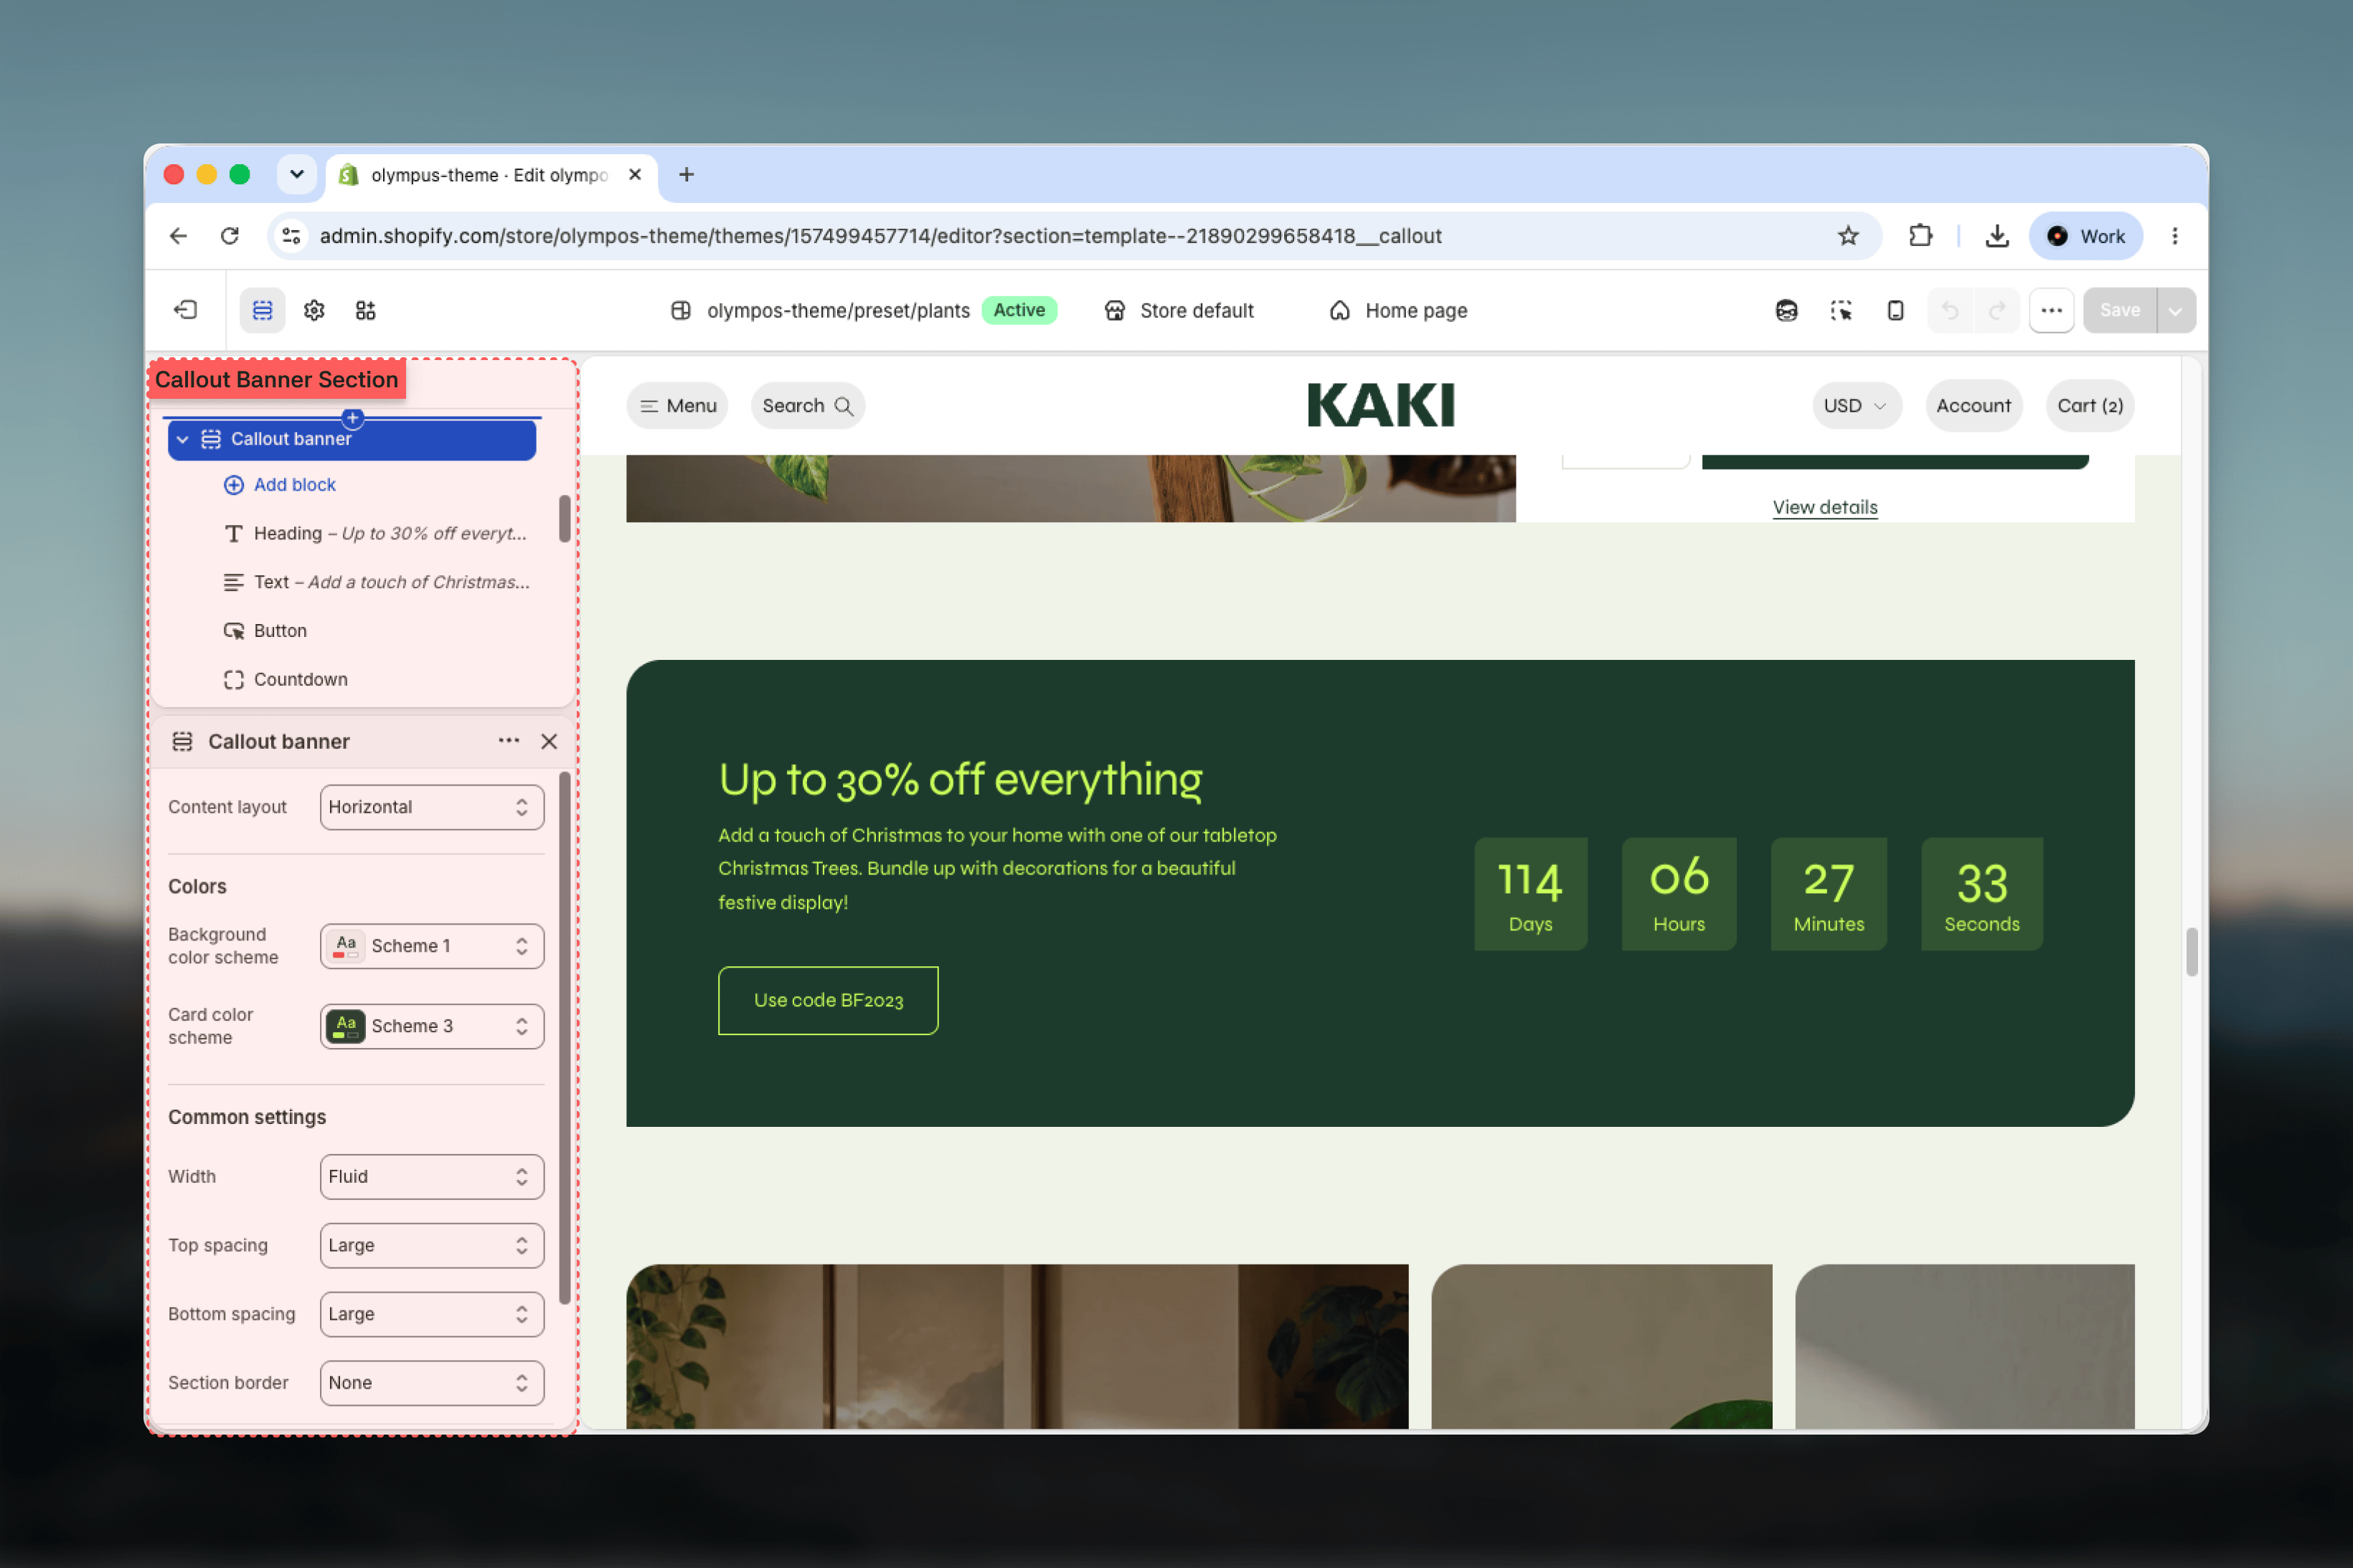Click the Search button in preview
This screenshot has height=1568, width=2353.
click(x=807, y=405)
